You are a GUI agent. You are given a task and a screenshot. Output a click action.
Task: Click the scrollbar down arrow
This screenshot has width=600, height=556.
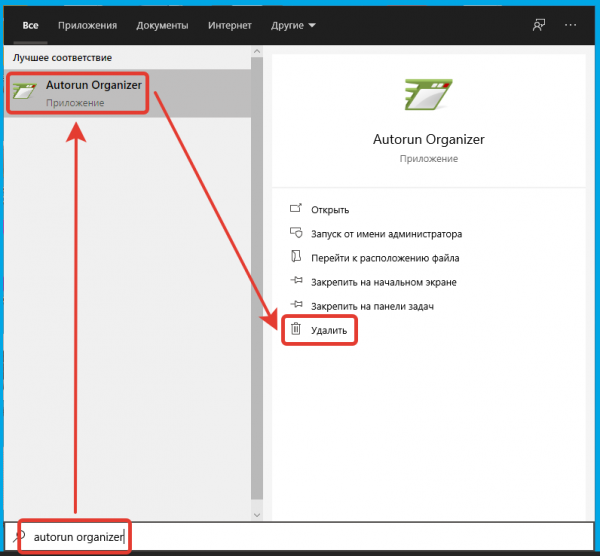point(257,515)
